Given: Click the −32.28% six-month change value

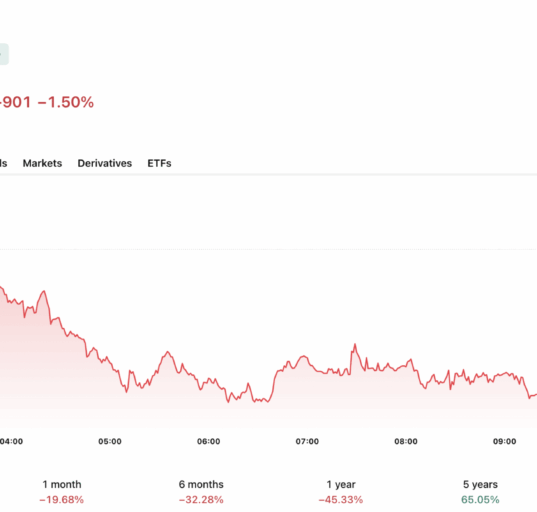Looking at the screenshot, I should pyautogui.click(x=201, y=500).
